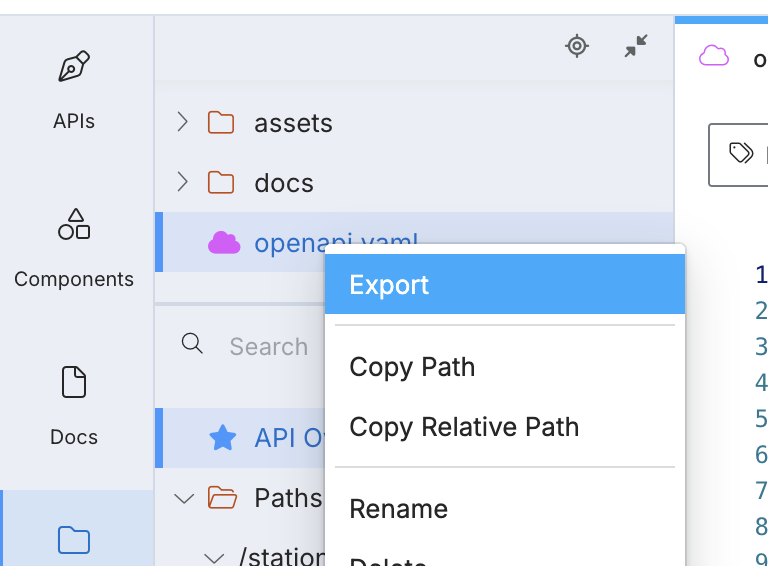Choose Rename from the context menu
Screen dimensions: 768x566
(398, 509)
